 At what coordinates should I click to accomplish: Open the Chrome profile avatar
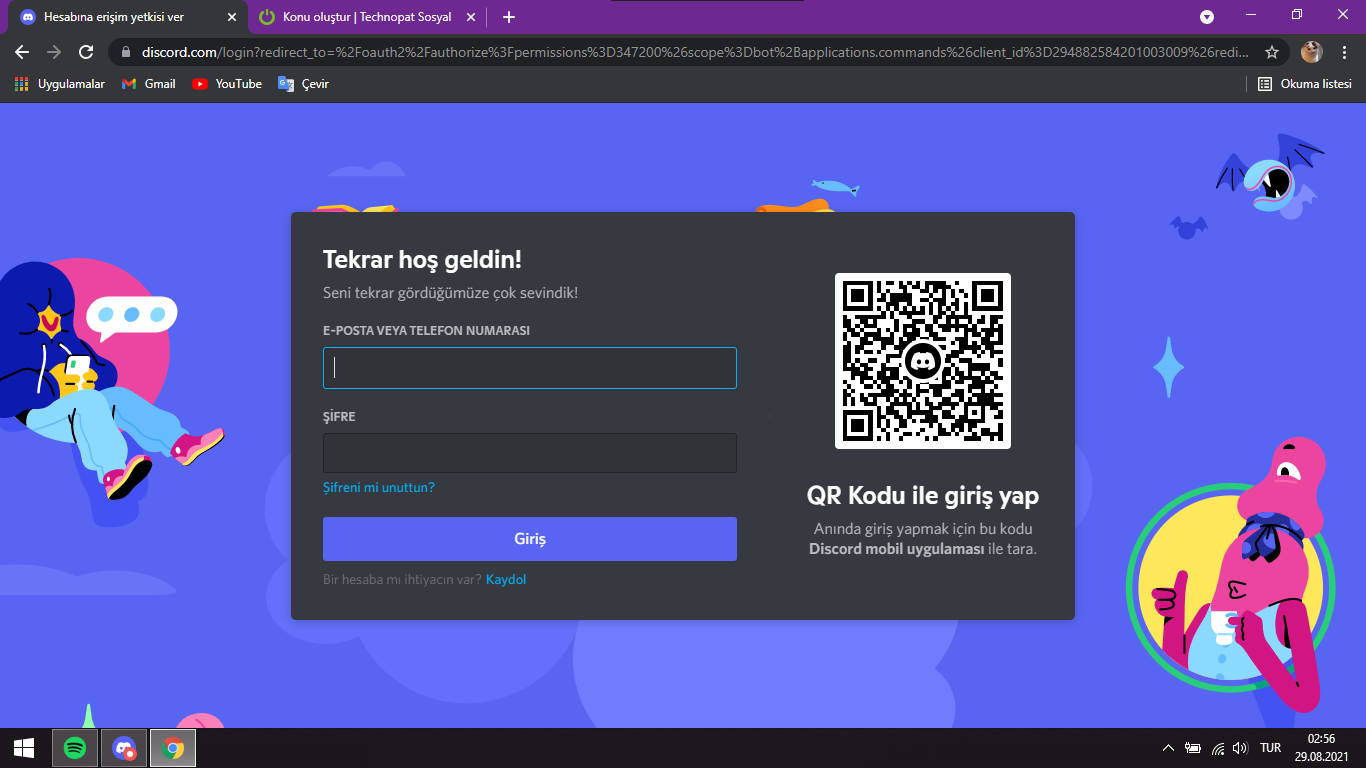point(1312,52)
